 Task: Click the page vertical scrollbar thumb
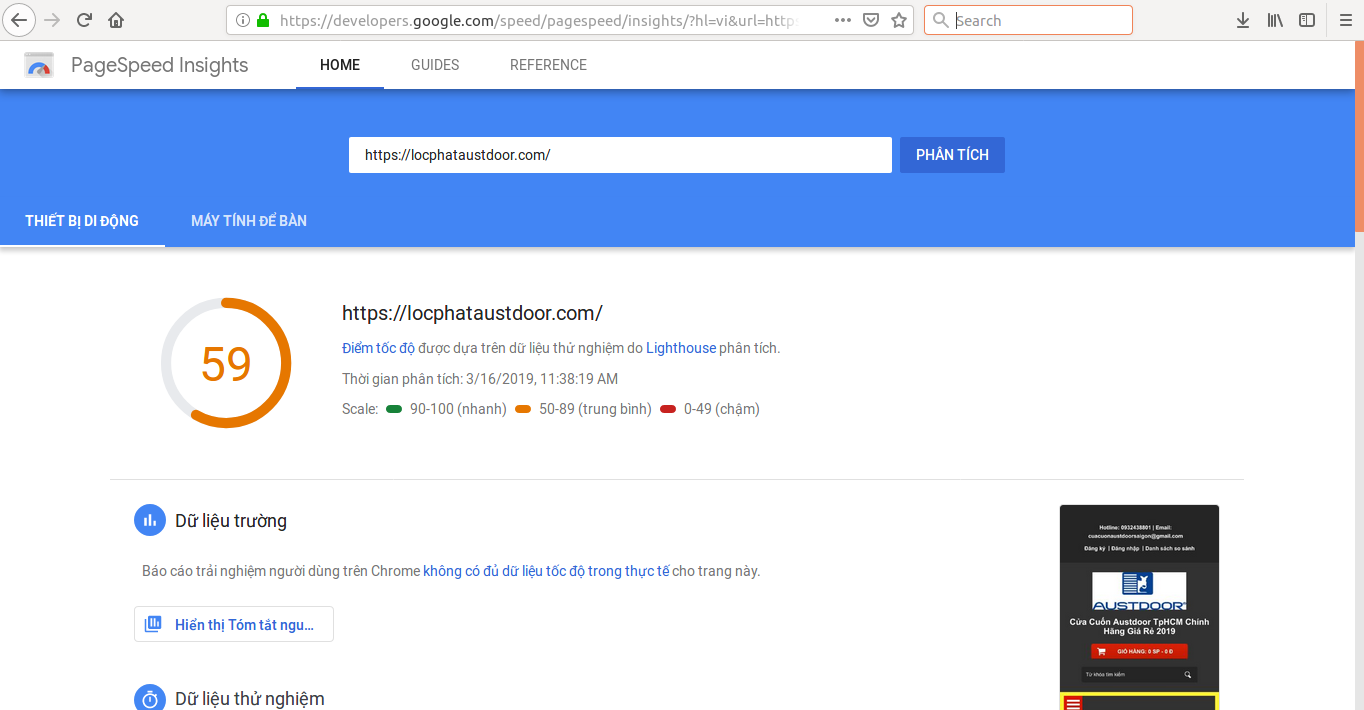coord(1359,136)
